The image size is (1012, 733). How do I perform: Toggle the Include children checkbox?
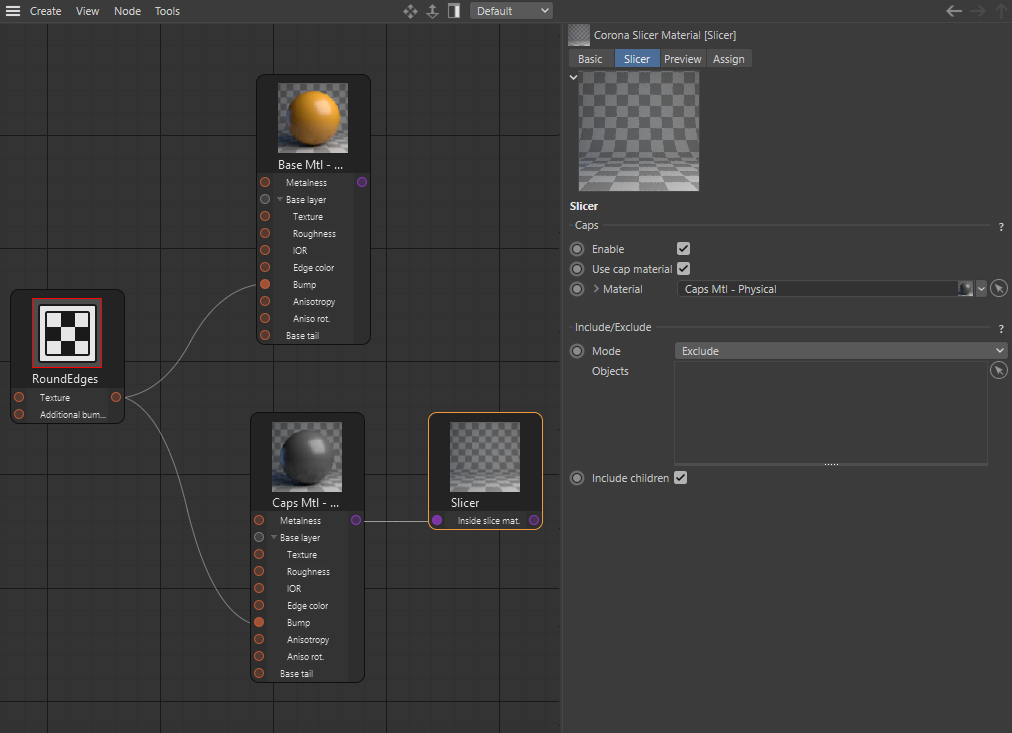(680, 477)
